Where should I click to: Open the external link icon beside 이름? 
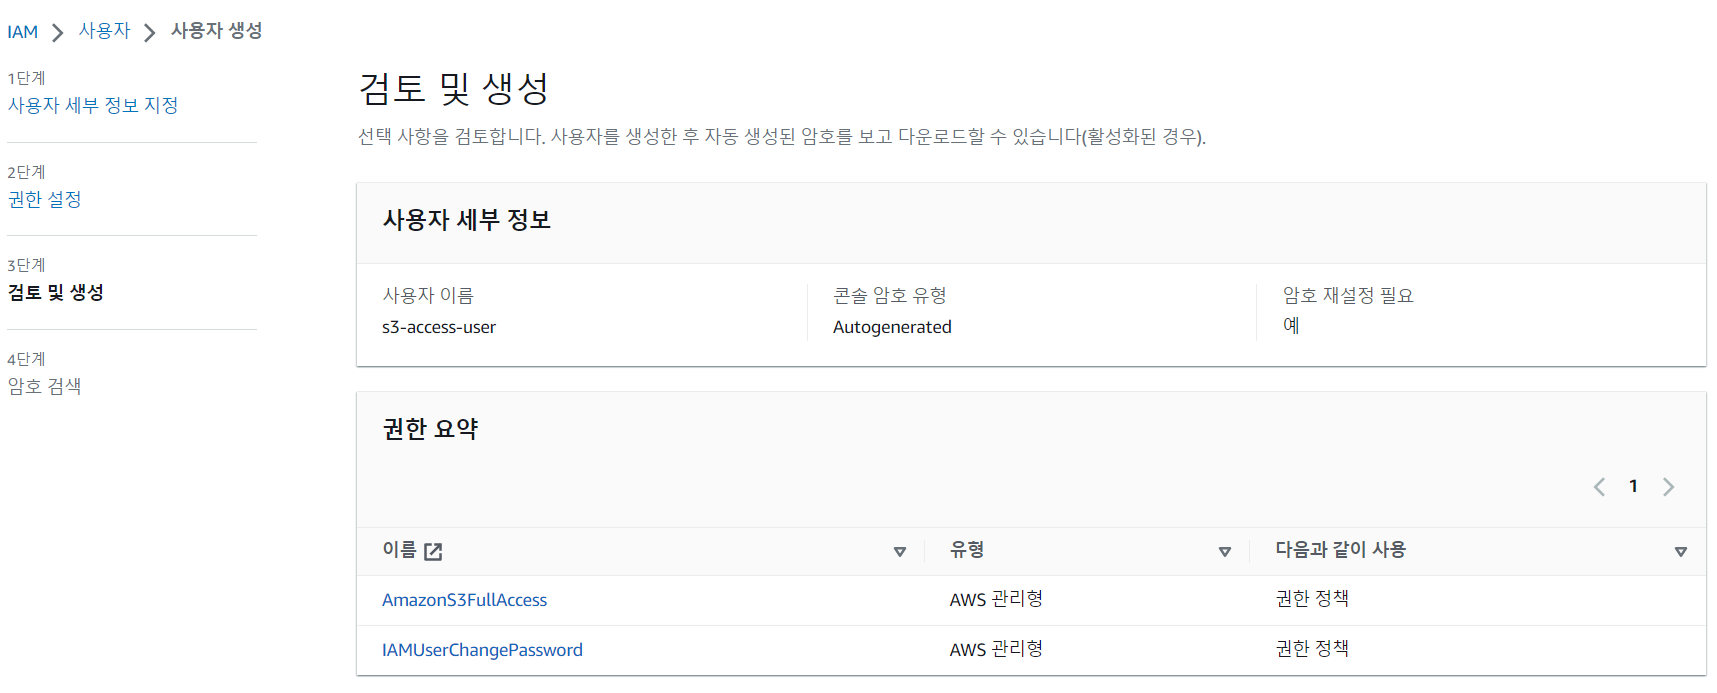[433, 551]
